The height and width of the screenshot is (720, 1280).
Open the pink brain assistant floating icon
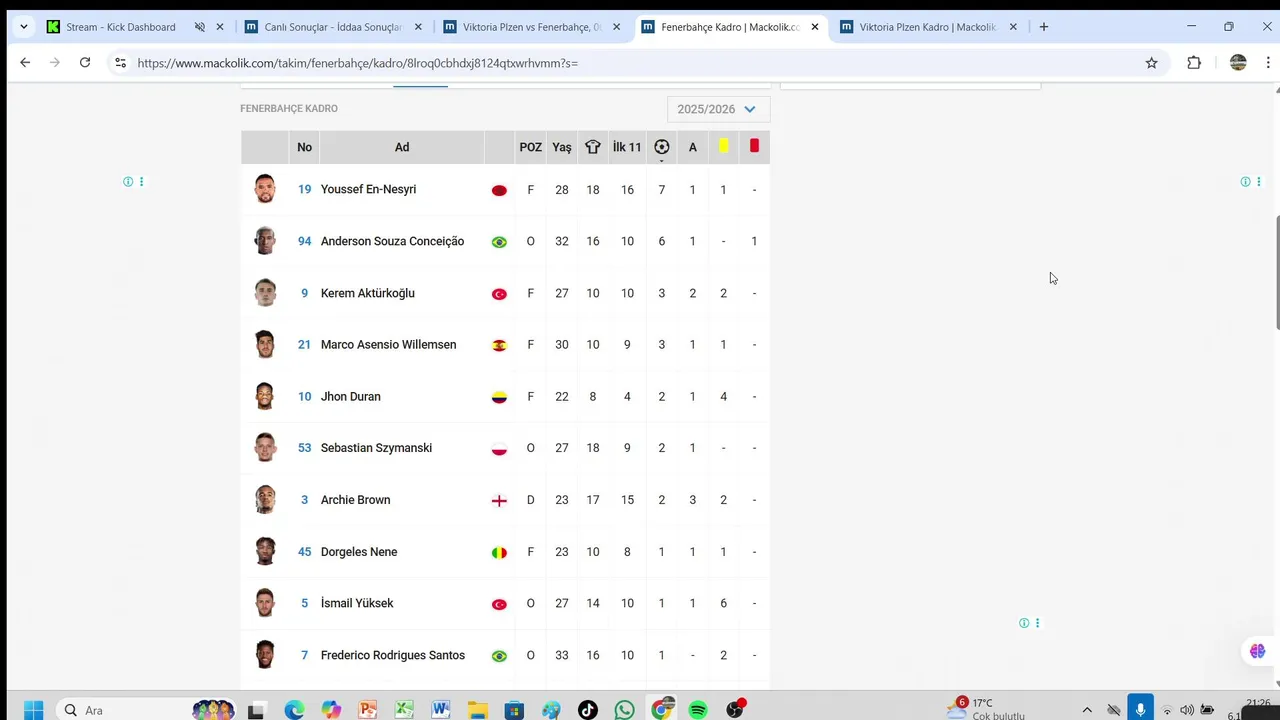1258,651
